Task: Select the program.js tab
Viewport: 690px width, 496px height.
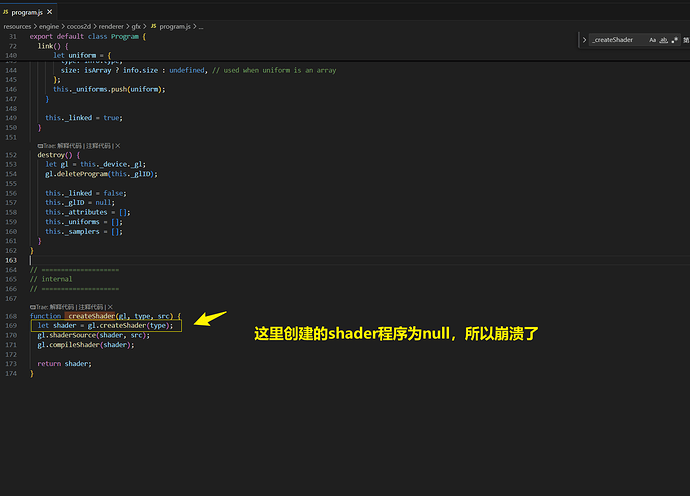Action: 27,10
